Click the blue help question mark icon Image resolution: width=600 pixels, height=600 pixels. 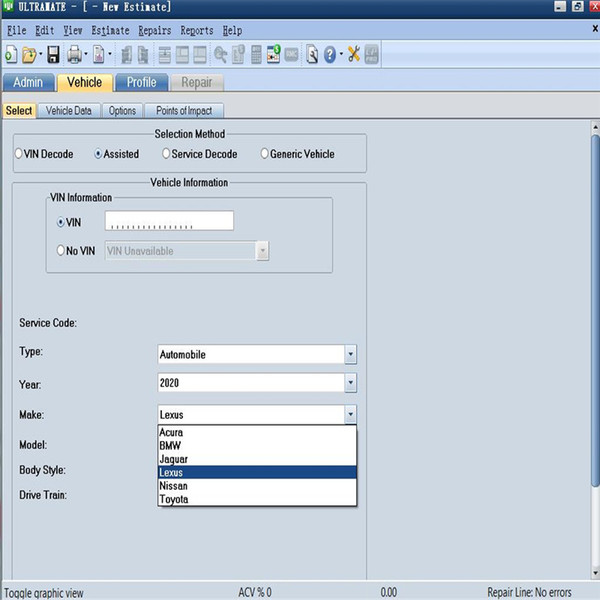331,54
